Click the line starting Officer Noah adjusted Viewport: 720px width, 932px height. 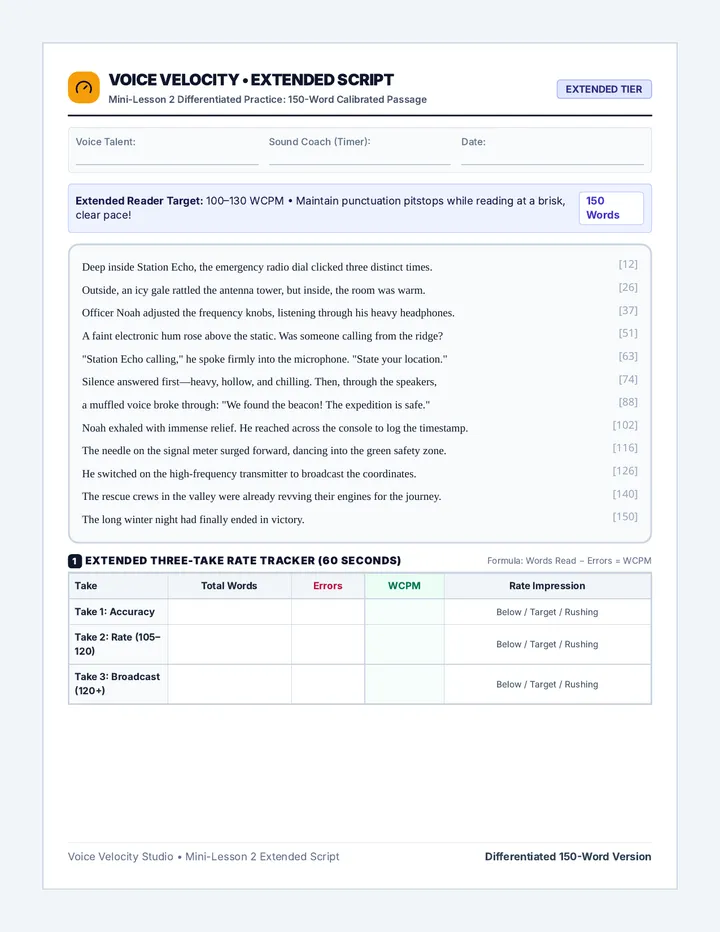pyautogui.click(x=268, y=313)
